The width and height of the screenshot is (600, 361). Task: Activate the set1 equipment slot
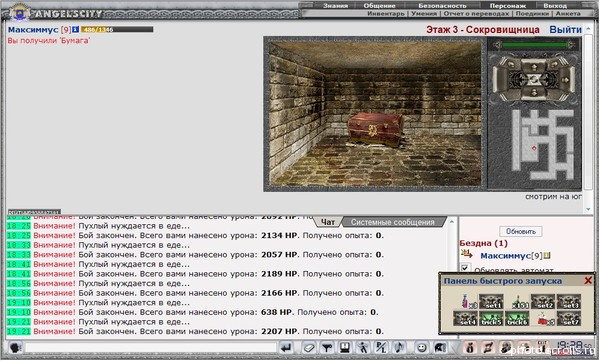[491, 302]
